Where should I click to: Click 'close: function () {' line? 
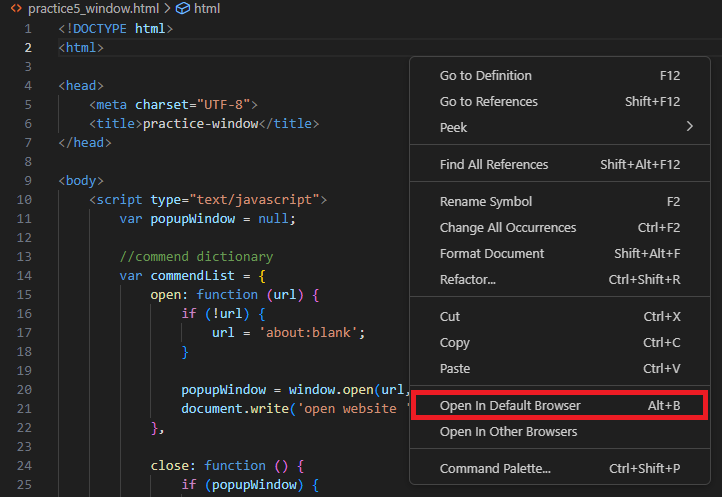point(227,466)
